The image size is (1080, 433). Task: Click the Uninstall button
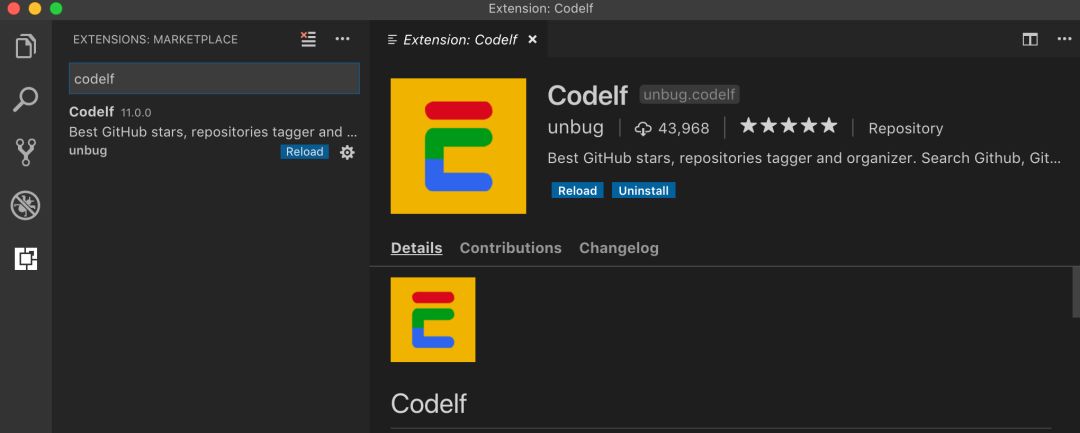click(643, 190)
